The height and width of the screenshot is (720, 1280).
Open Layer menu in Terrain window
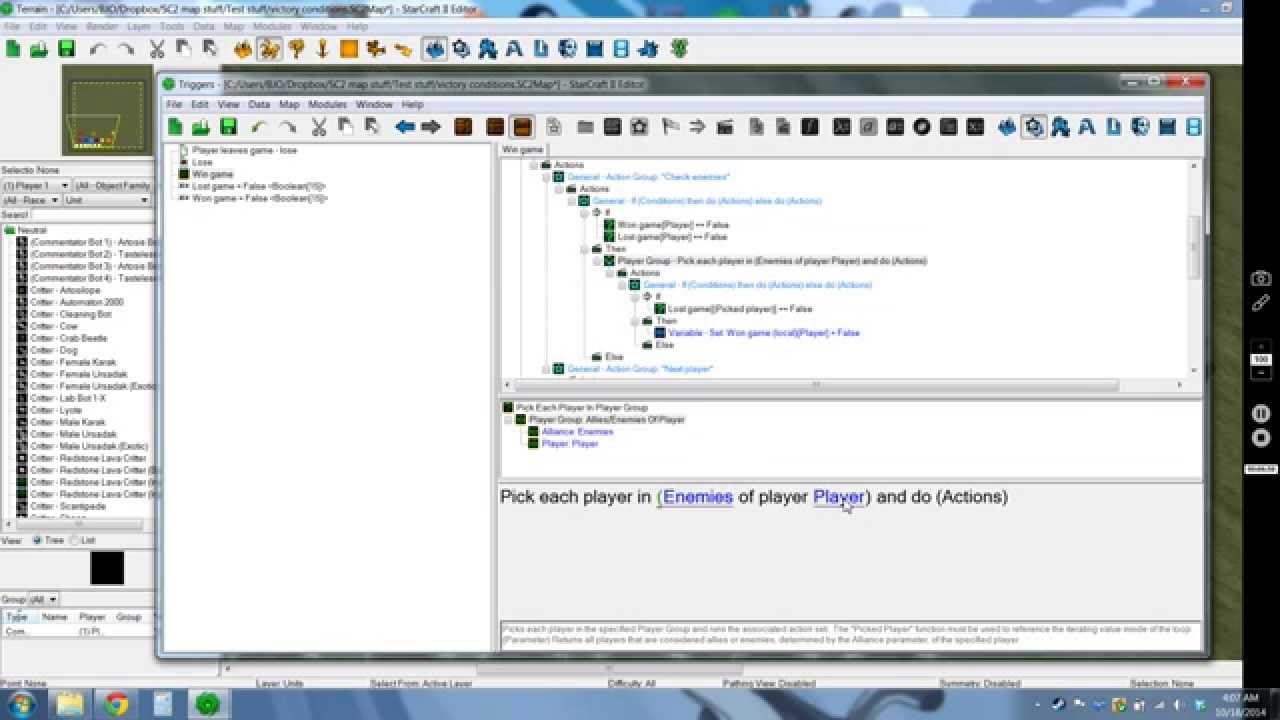click(139, 26)
